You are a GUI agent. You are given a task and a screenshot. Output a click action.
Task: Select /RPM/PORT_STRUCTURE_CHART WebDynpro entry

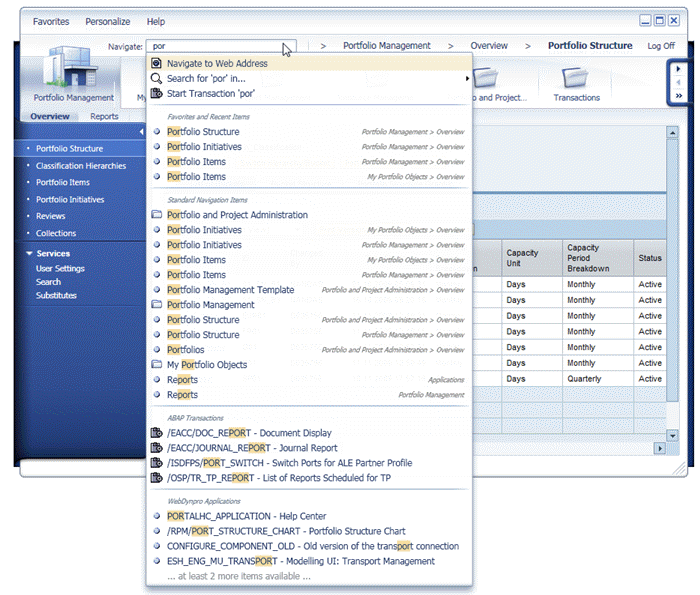(x=309, y=531)
